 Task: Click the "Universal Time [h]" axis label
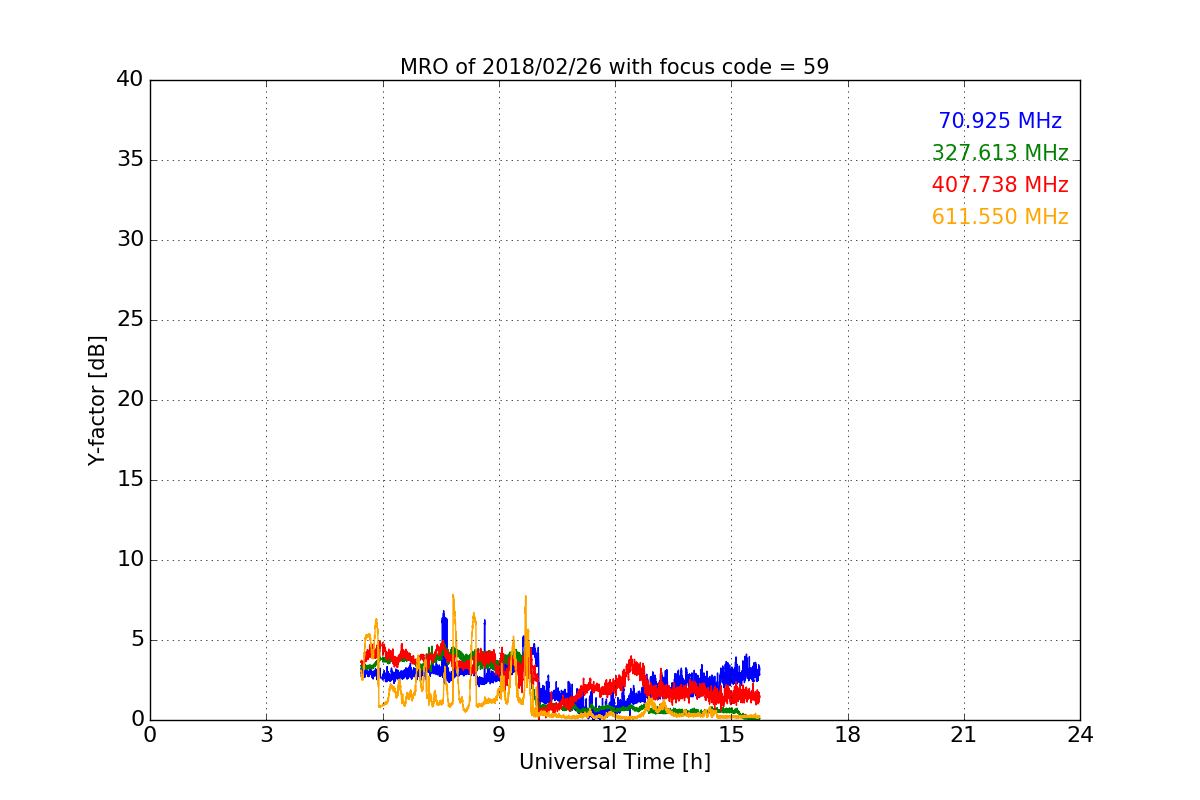click(x=614, y=762)
